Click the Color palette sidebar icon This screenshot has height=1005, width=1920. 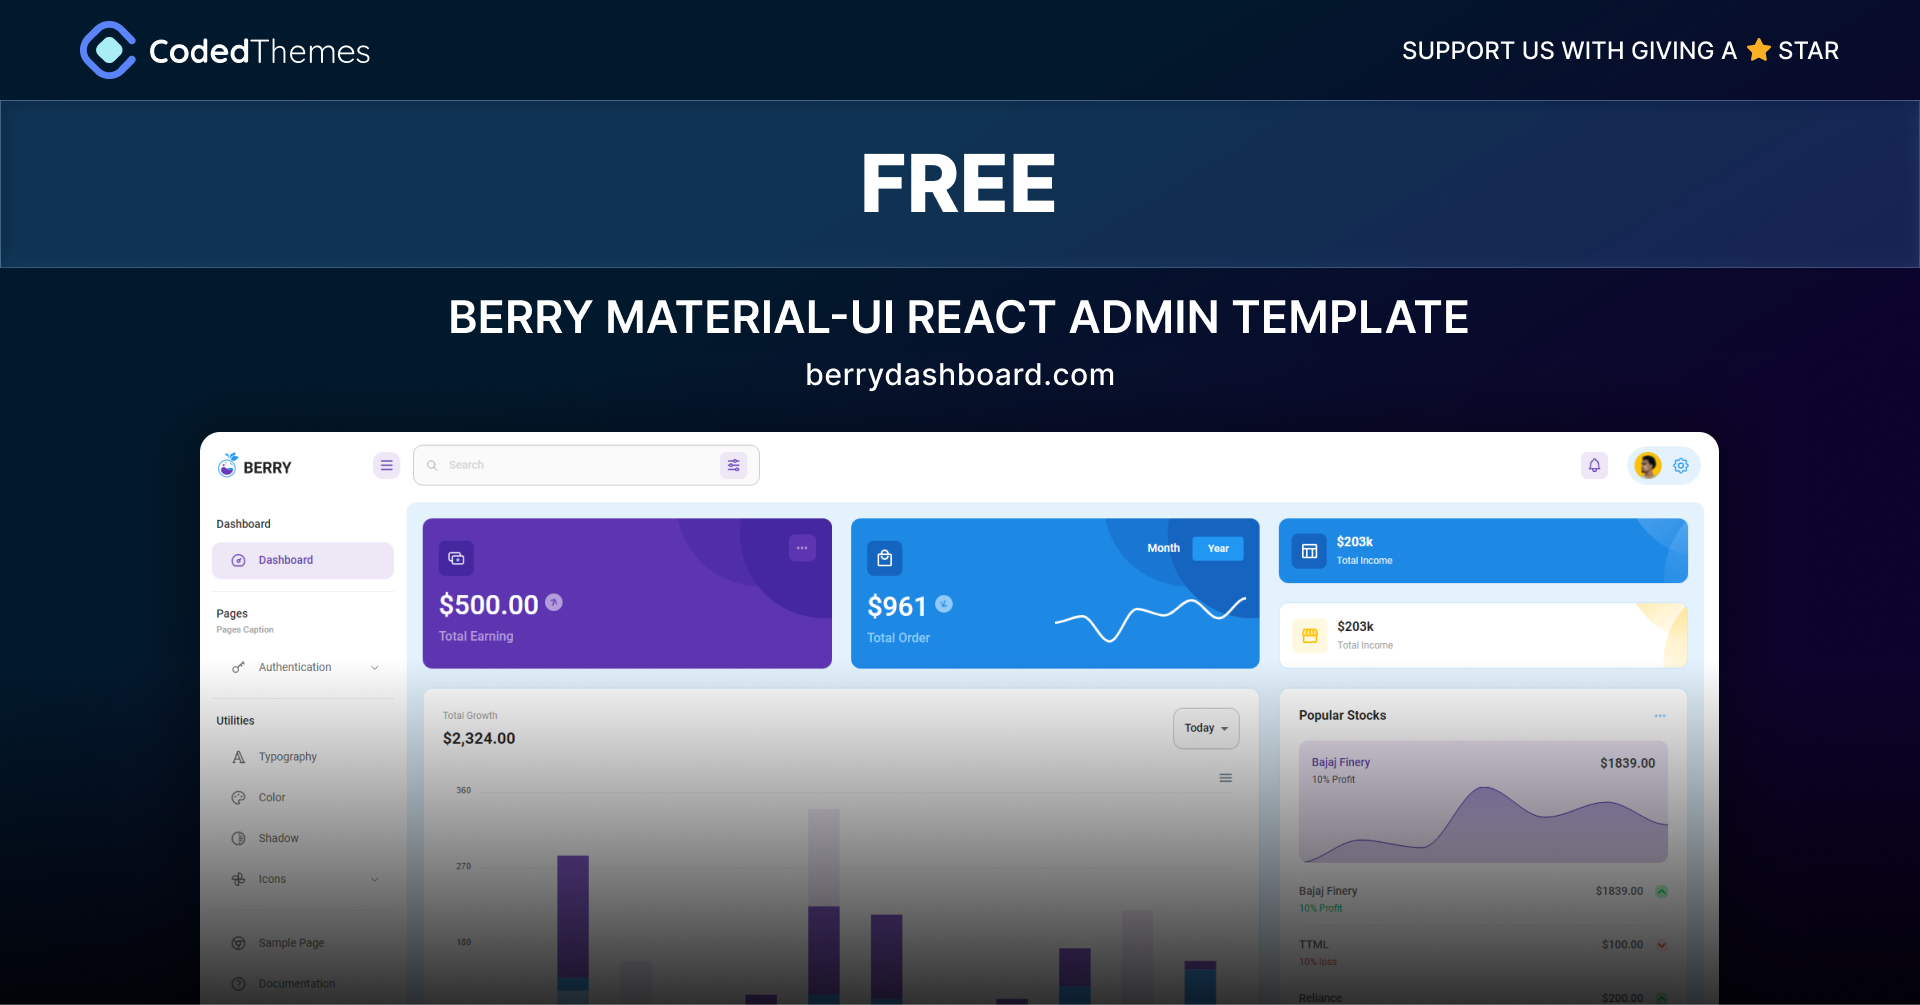239,798
